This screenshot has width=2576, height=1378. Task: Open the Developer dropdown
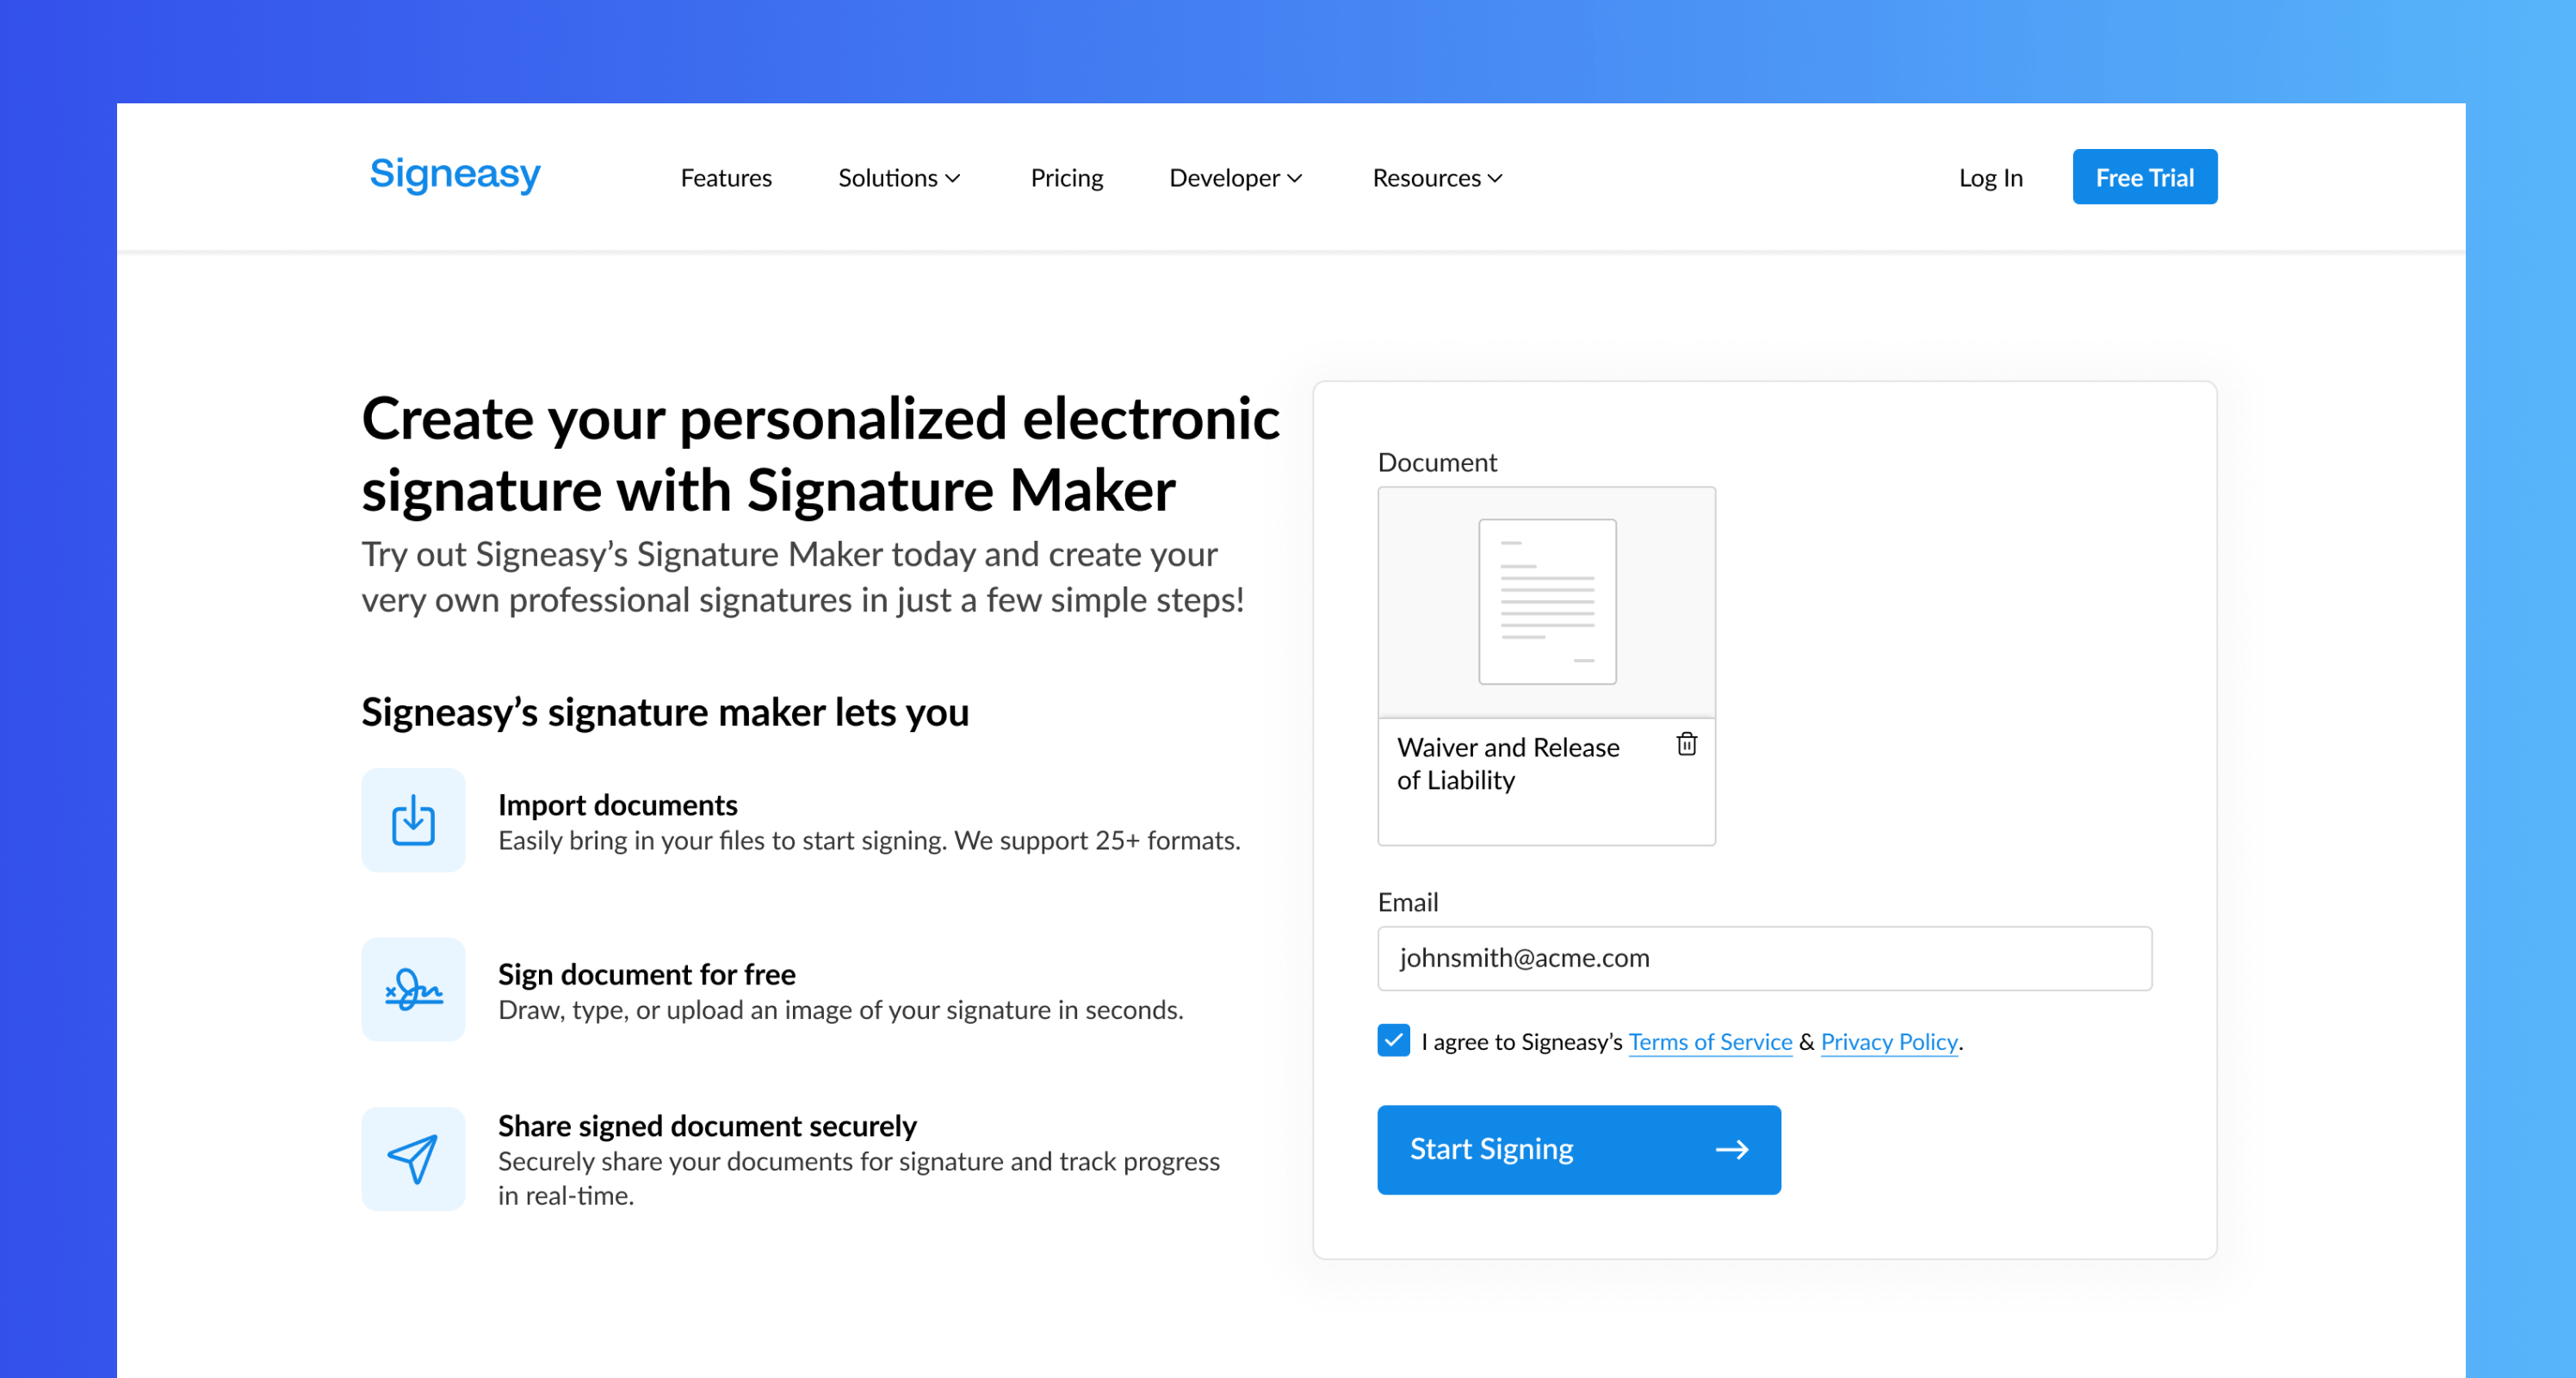[1235, 178]
